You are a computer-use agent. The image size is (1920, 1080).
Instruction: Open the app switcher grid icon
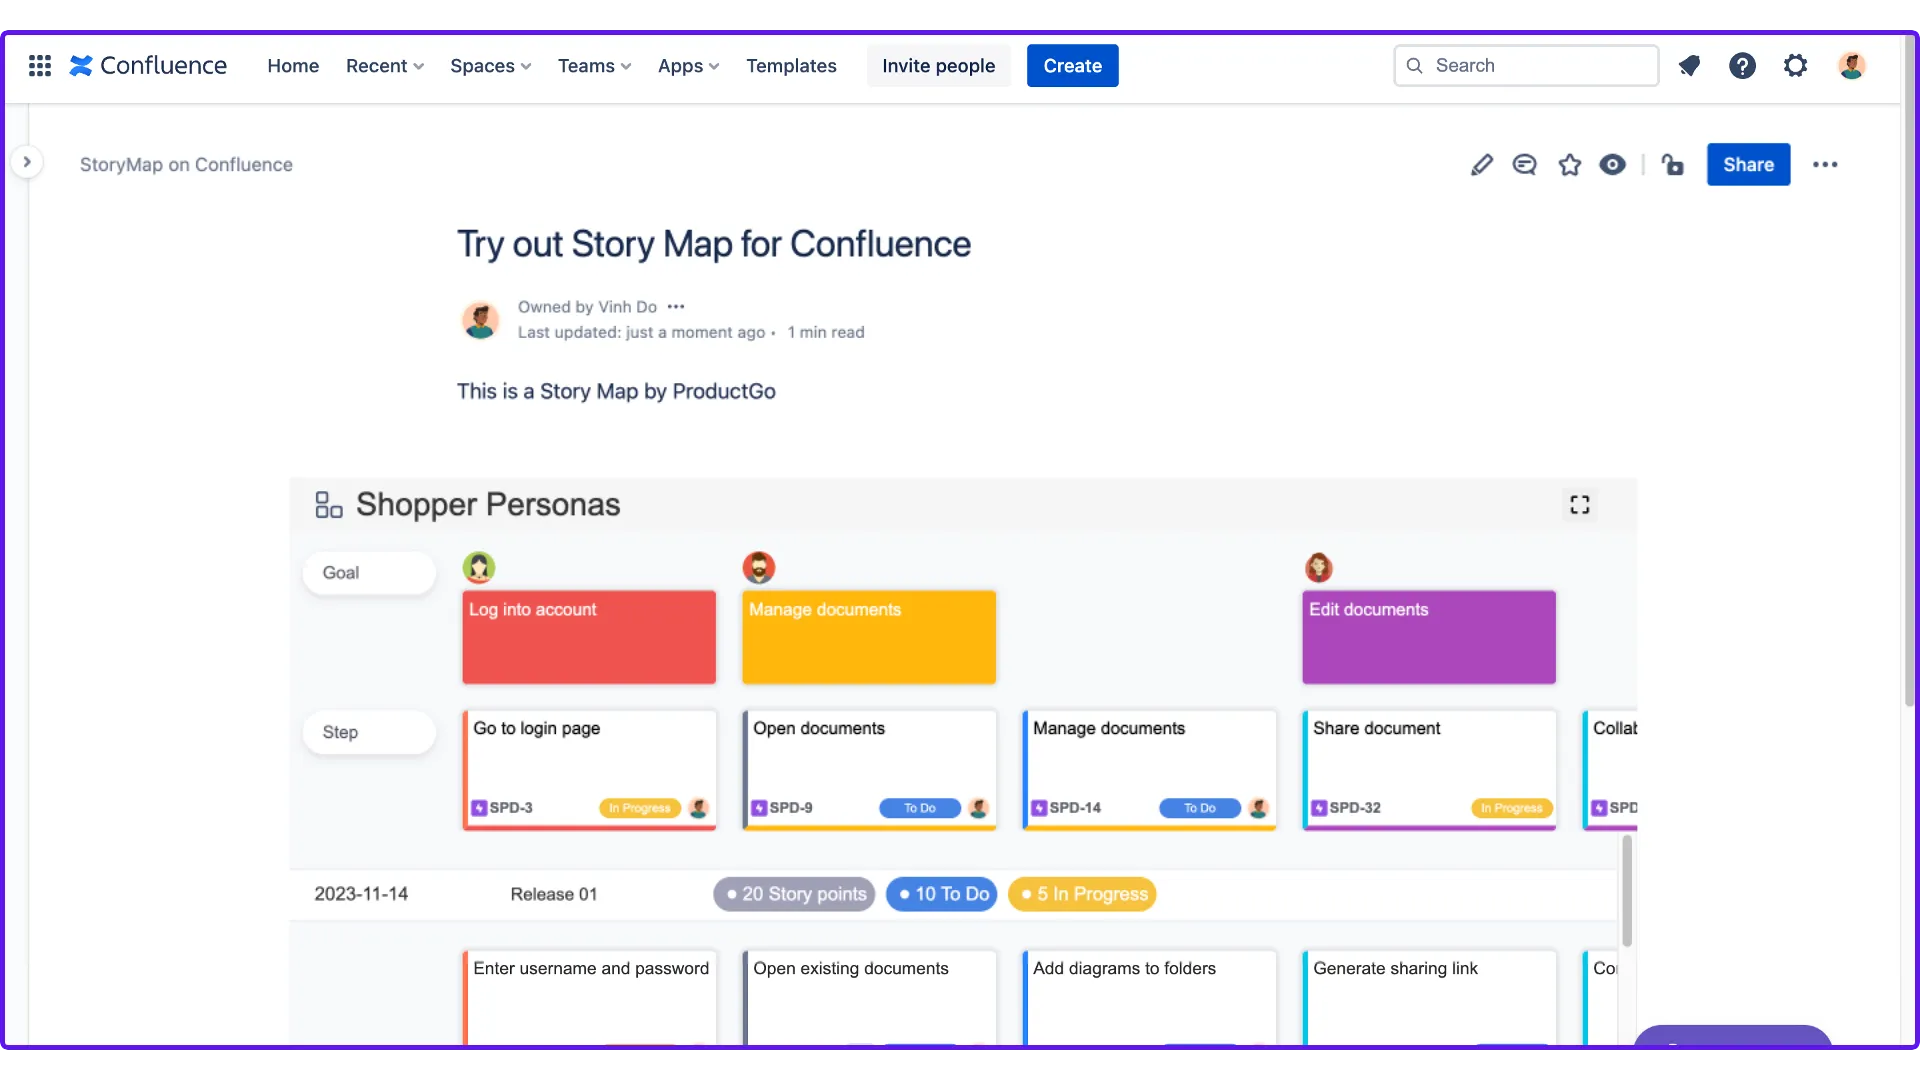click(40, 66)
